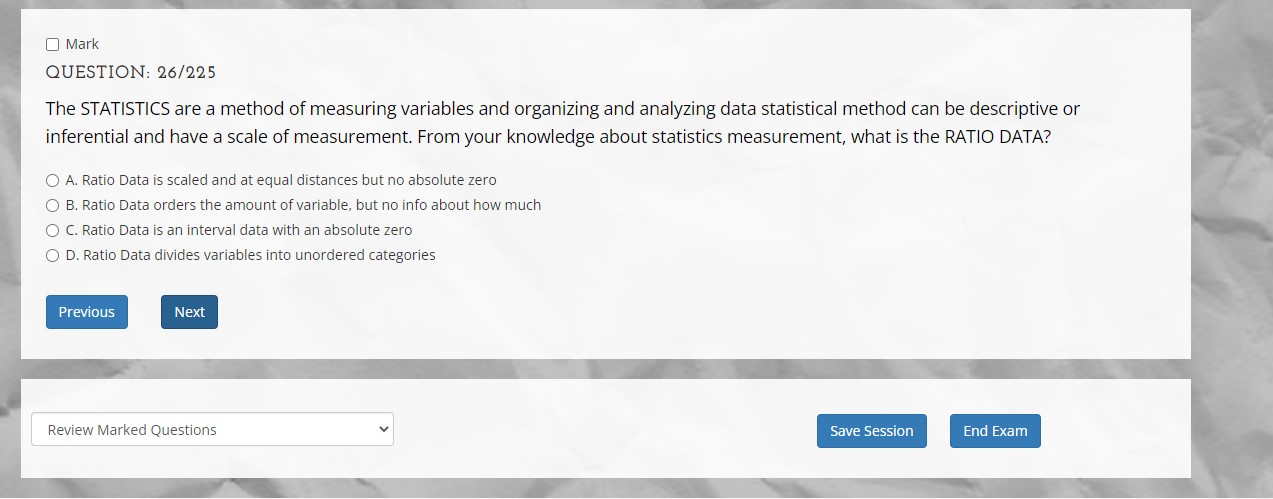Save the current exam session

872,431
